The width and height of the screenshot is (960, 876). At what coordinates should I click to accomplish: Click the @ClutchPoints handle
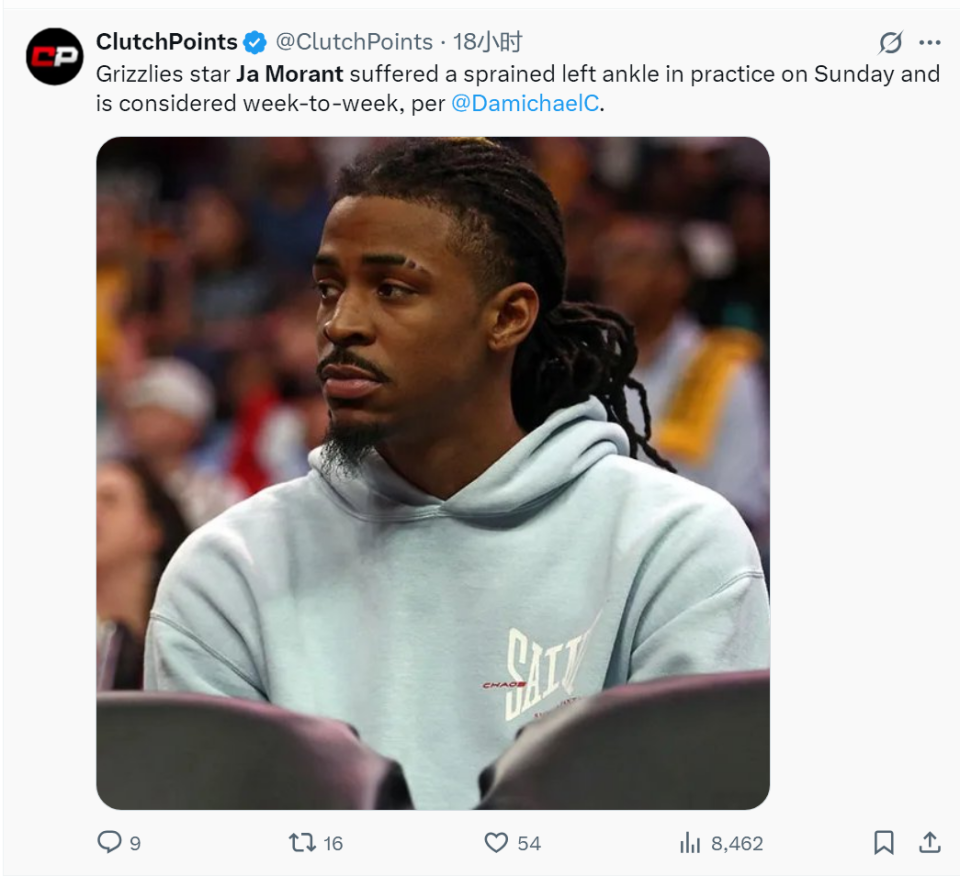point(354,42)
